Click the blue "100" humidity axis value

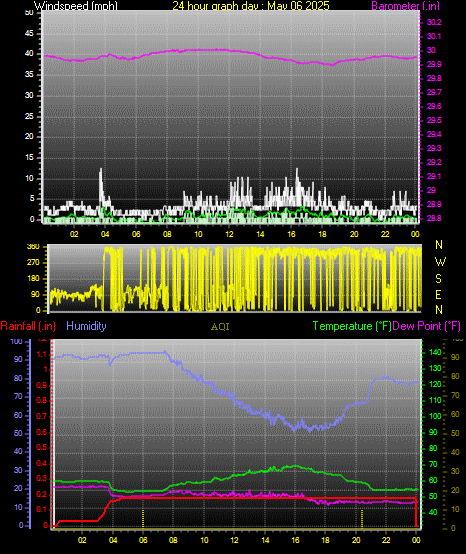(x=17, y=342)
